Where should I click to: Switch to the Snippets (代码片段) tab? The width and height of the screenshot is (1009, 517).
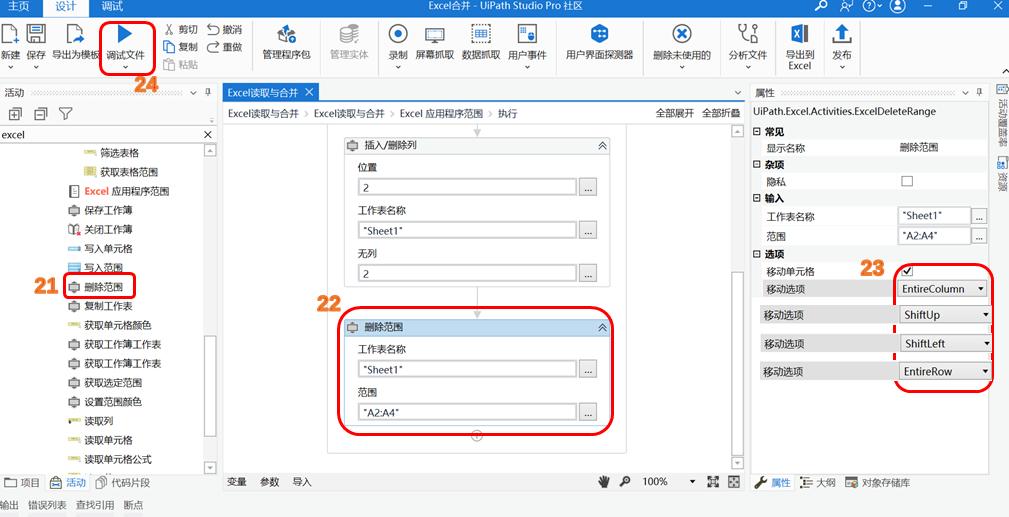tap(124, 482)
